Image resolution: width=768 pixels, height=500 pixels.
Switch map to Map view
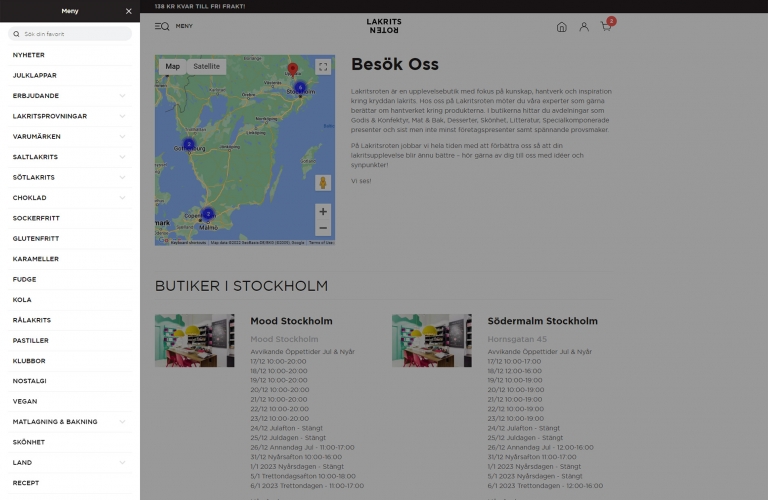[x=172, y=67]
